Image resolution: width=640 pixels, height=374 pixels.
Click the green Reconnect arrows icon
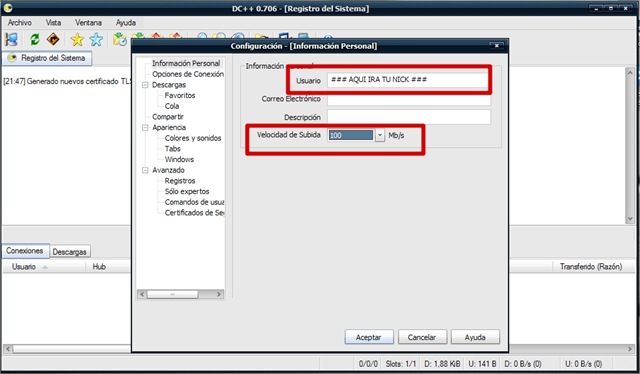(x=35, y=40)
